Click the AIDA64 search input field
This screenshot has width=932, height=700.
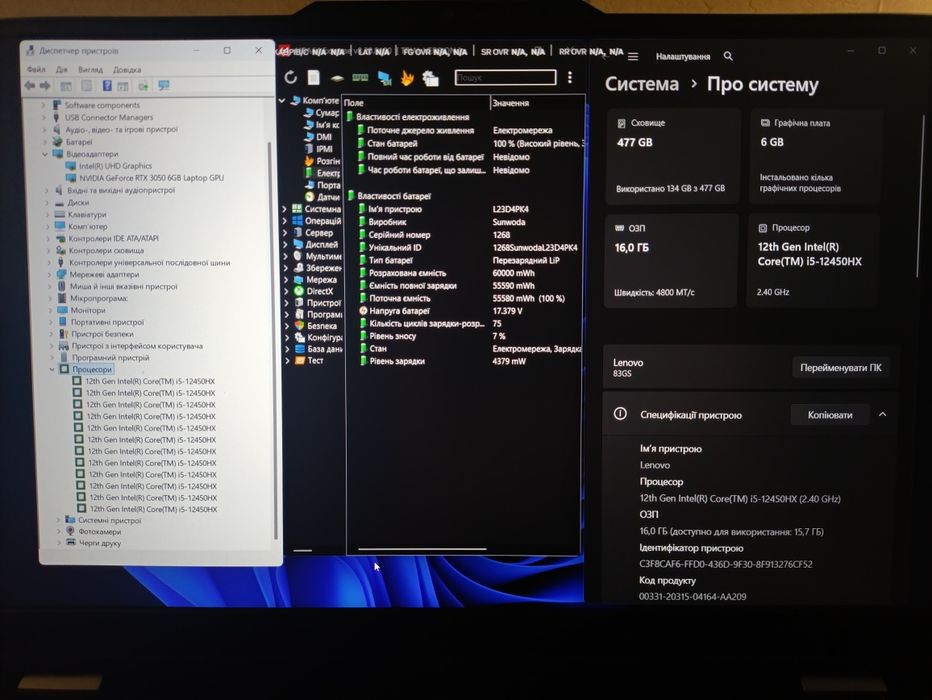pos(505,78)
